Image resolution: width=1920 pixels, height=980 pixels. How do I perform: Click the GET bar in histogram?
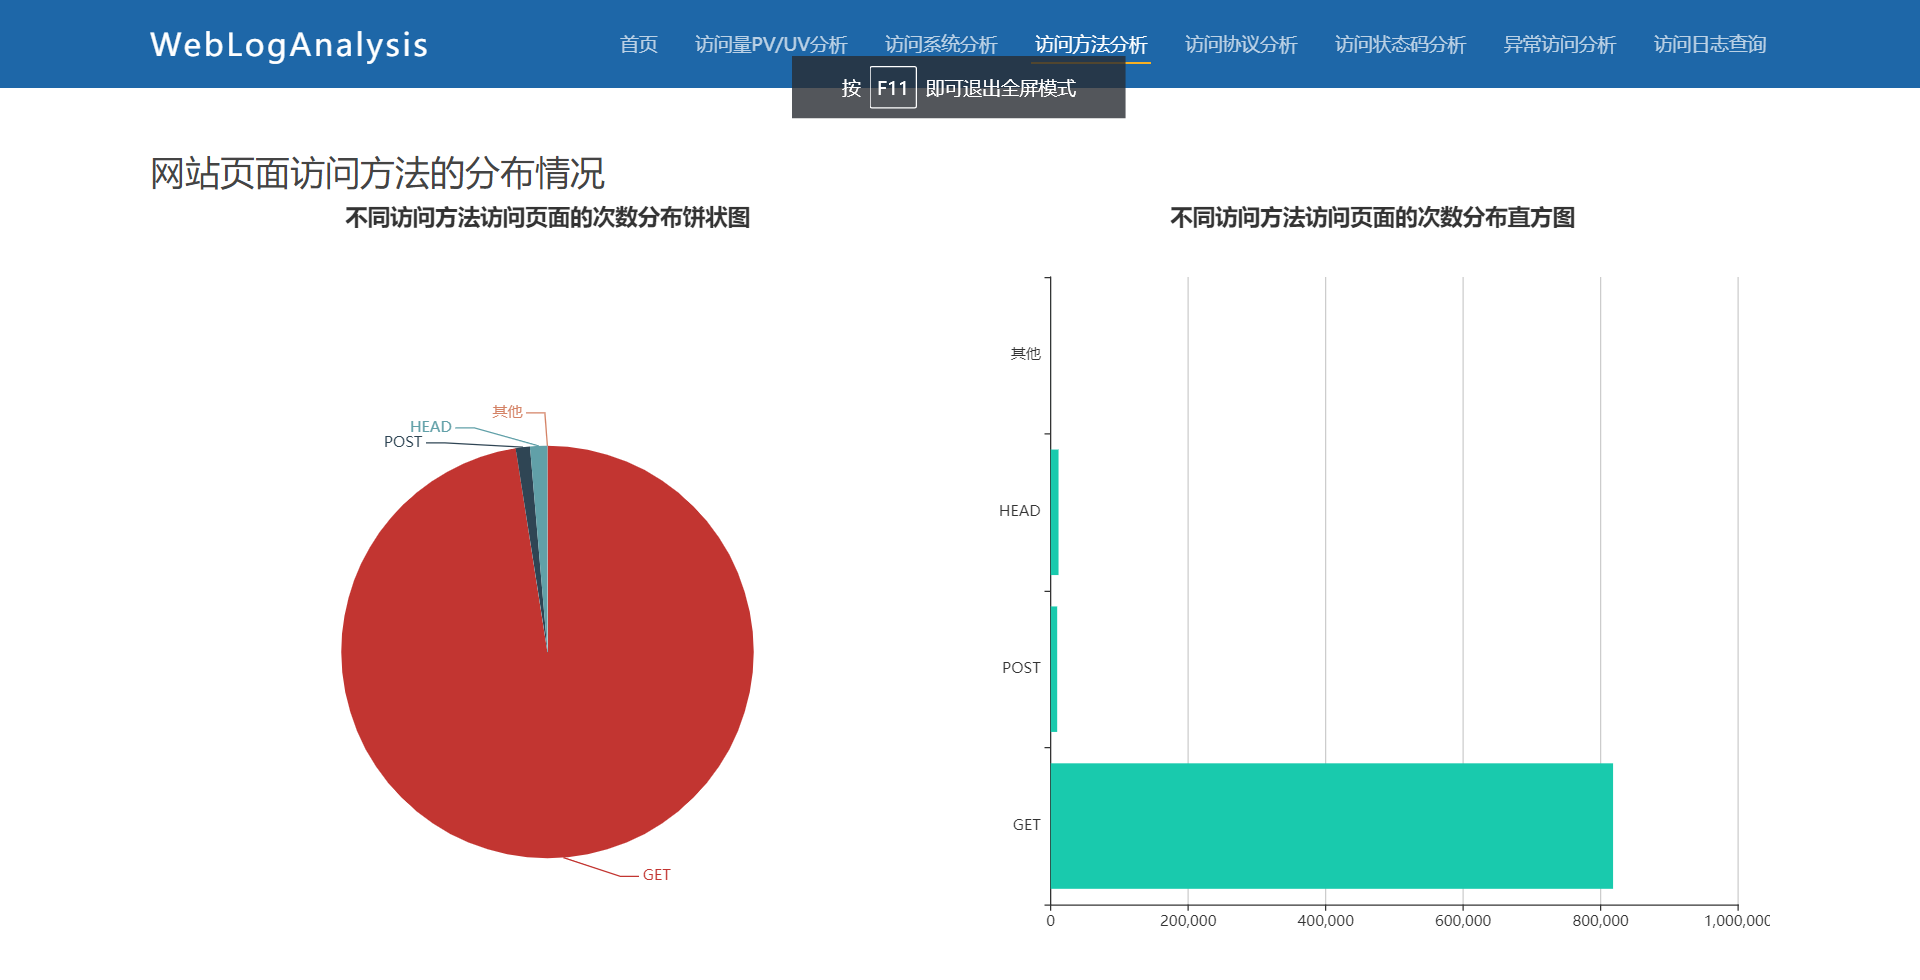[1331, 826]
